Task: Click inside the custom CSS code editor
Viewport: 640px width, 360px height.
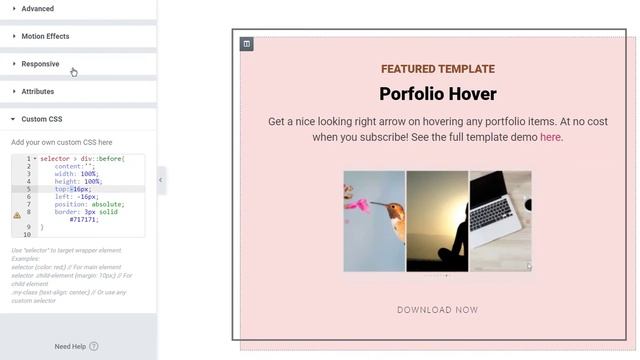Action: coord(78,196)
